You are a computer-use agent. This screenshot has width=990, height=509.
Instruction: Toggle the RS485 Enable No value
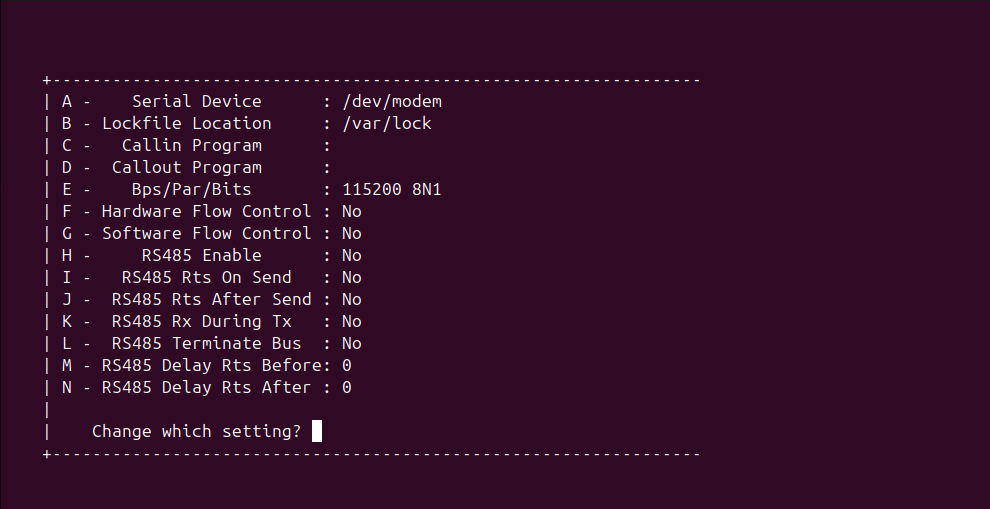351,256
